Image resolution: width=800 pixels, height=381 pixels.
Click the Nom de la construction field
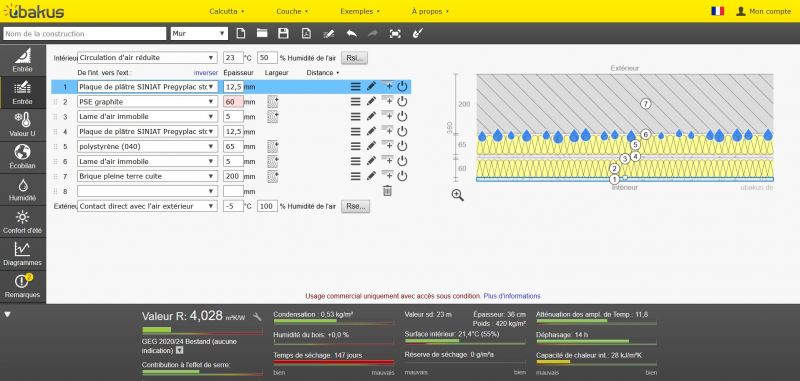coord(85,34)
